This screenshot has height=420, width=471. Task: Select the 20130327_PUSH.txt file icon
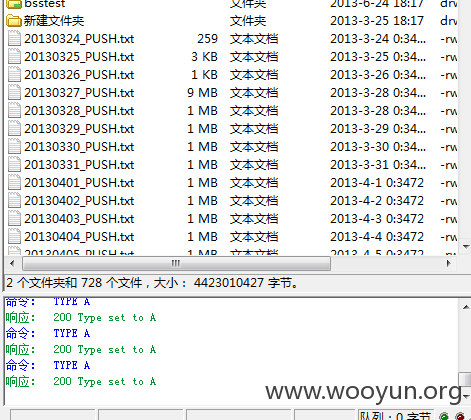(x=14, y=92)
